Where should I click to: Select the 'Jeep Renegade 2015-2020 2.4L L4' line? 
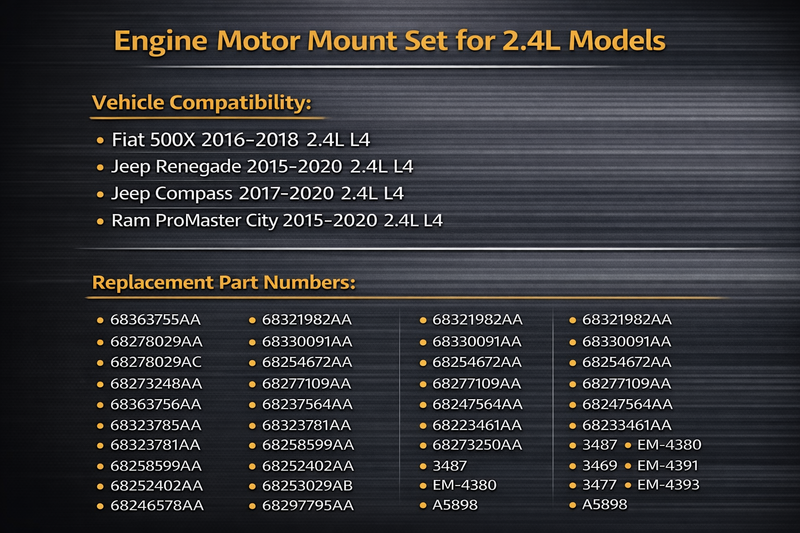coord(262,167)
